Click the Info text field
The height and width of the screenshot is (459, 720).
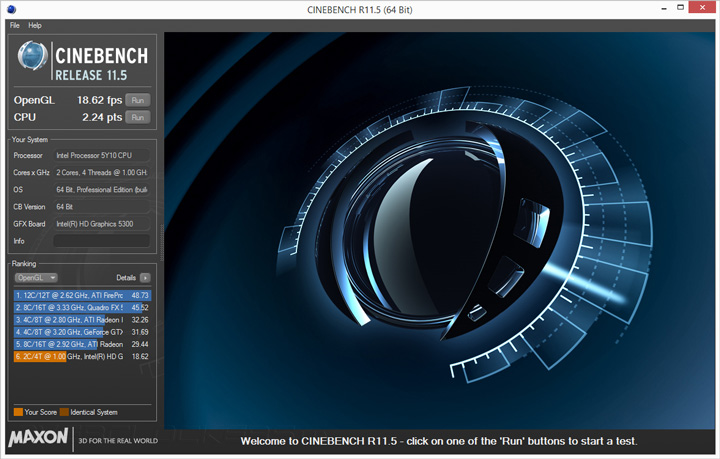point(101,241)
